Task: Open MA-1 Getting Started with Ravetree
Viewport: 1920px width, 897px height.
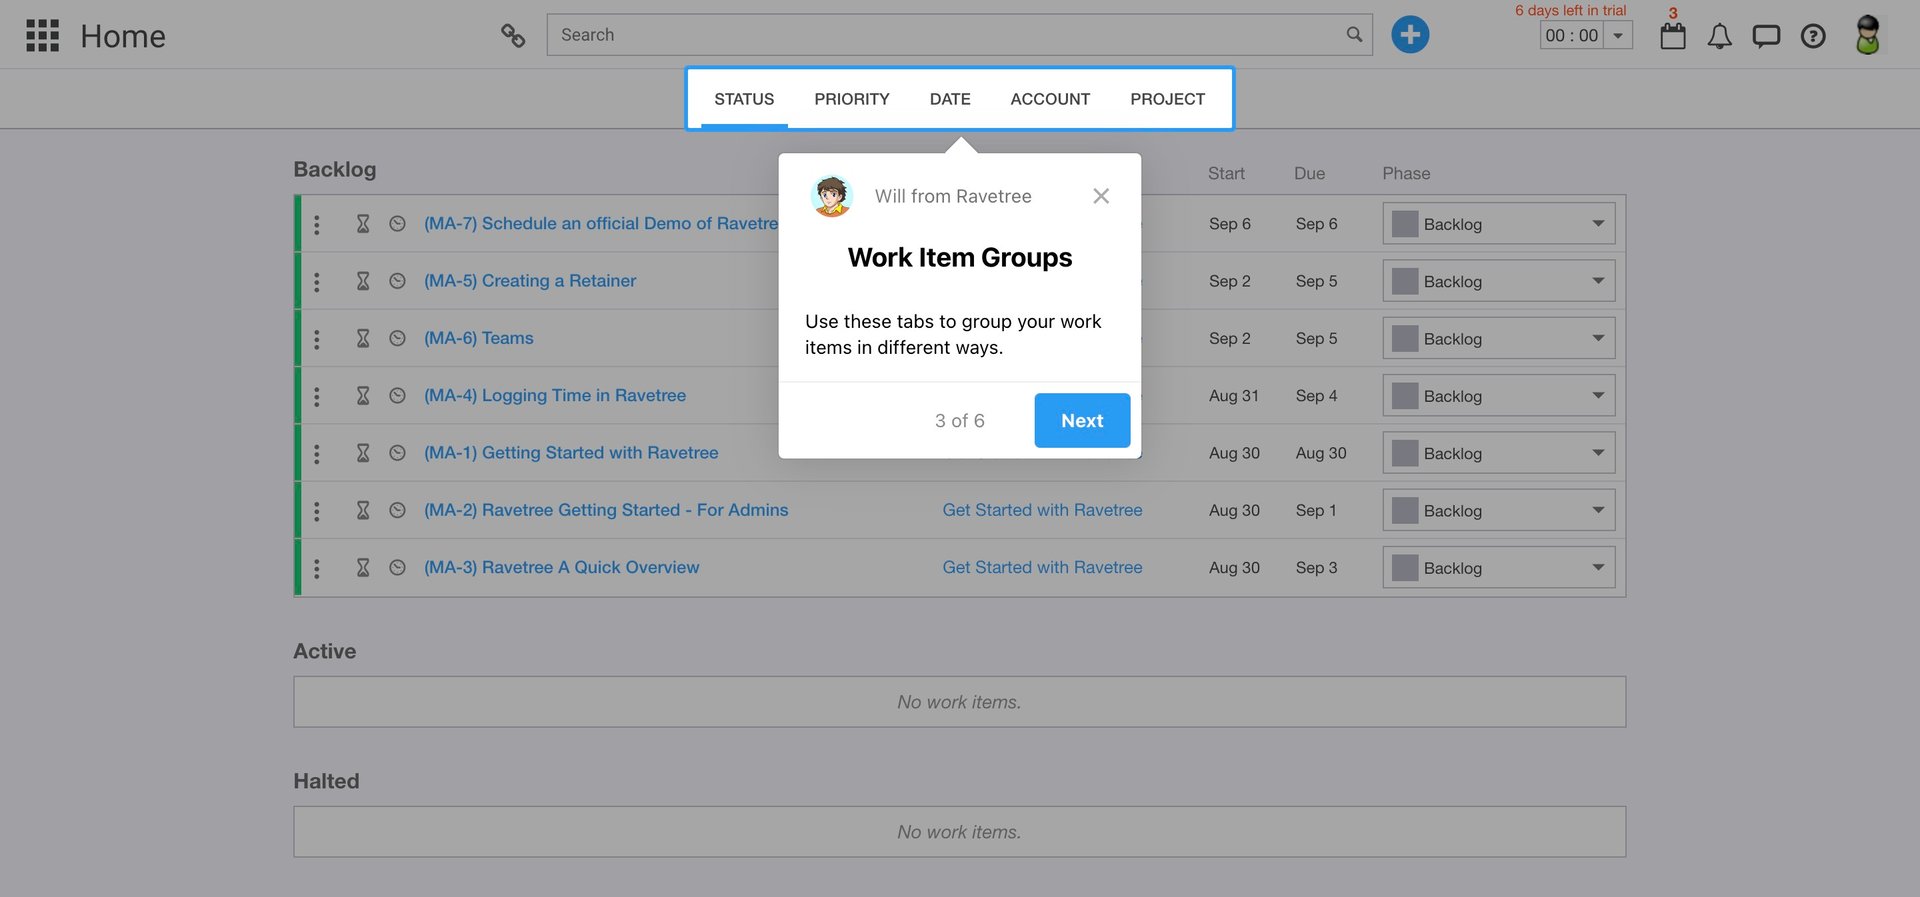Action: [571, 453]
